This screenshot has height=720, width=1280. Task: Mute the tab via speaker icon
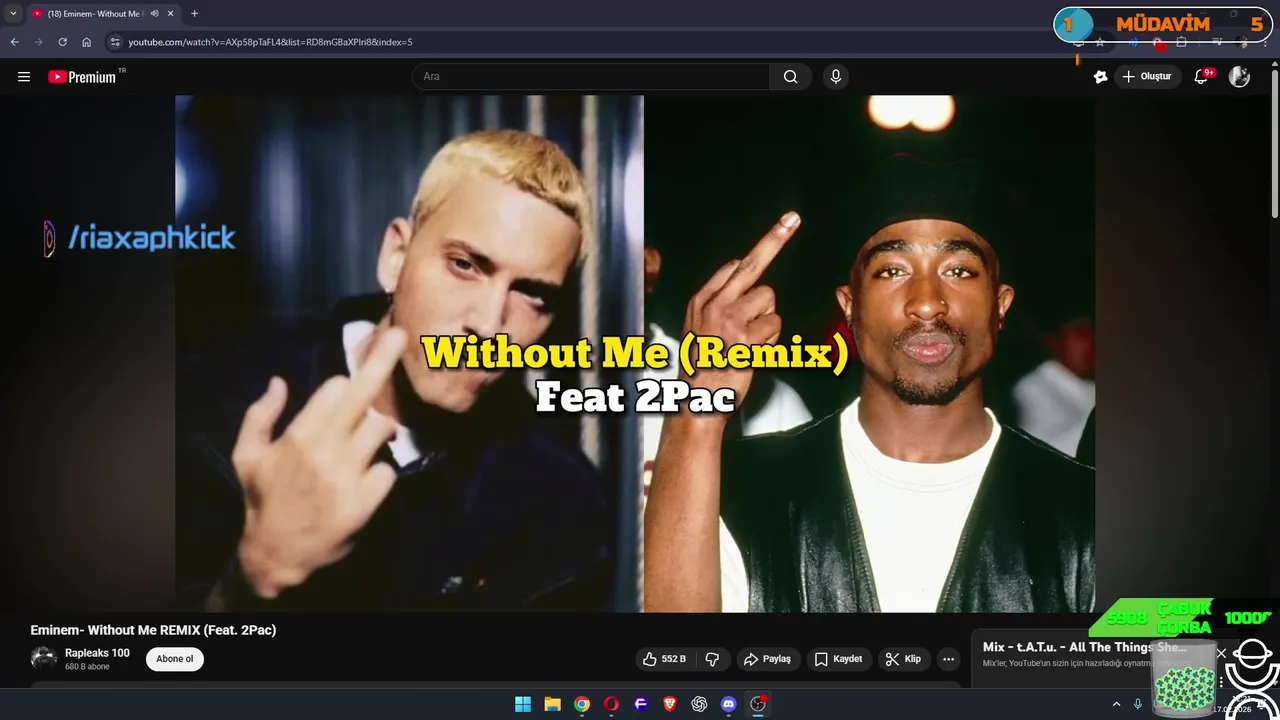click(154, 14)
